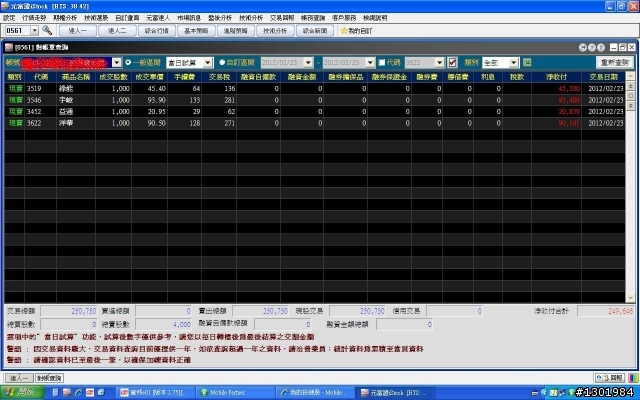Click the scroll-to-bottom icon on right side strip

[631, 105]
